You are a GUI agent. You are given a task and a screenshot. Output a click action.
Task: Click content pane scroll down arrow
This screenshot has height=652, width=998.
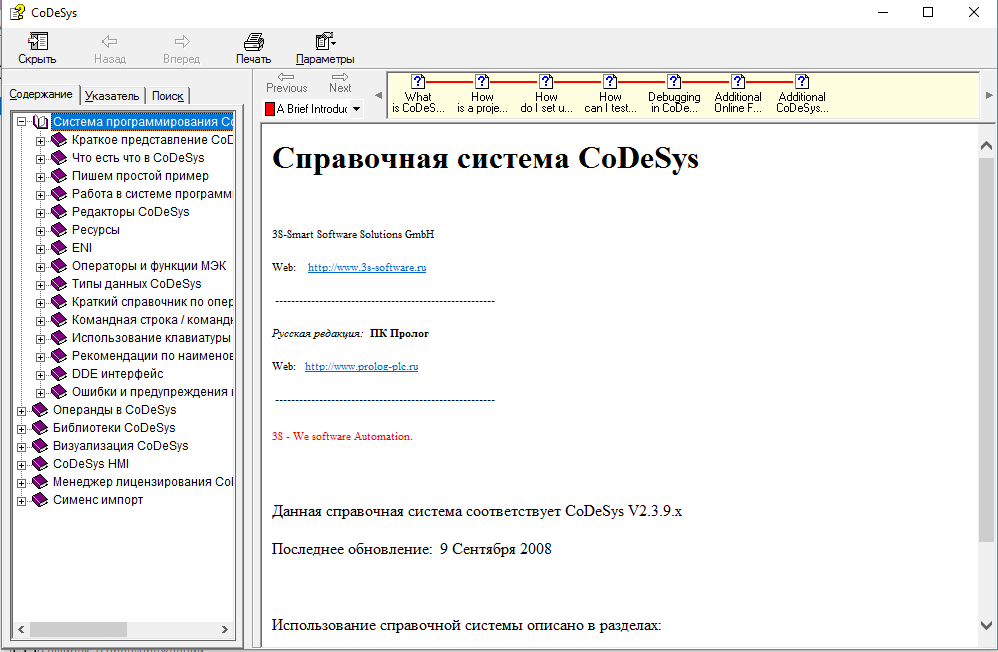point(987,625)
